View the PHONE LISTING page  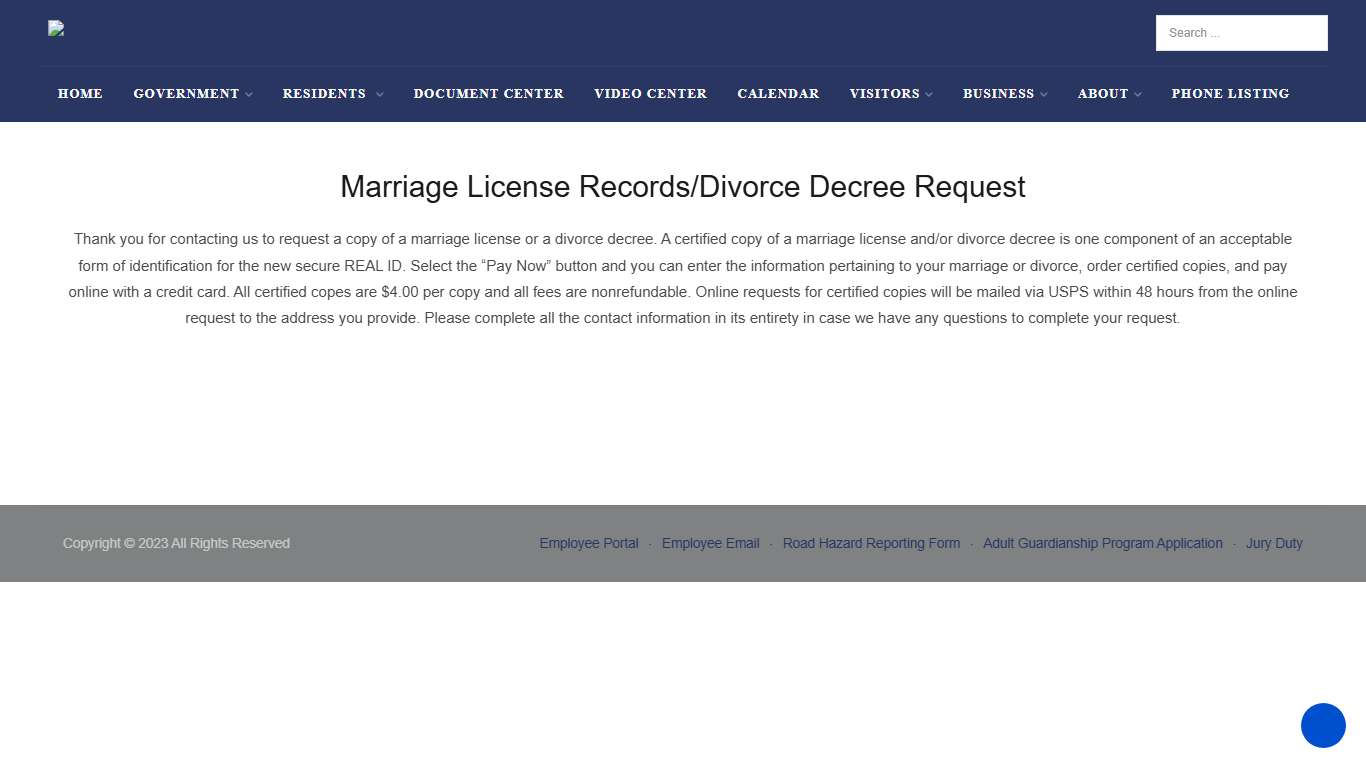(x=1230, y=93)
